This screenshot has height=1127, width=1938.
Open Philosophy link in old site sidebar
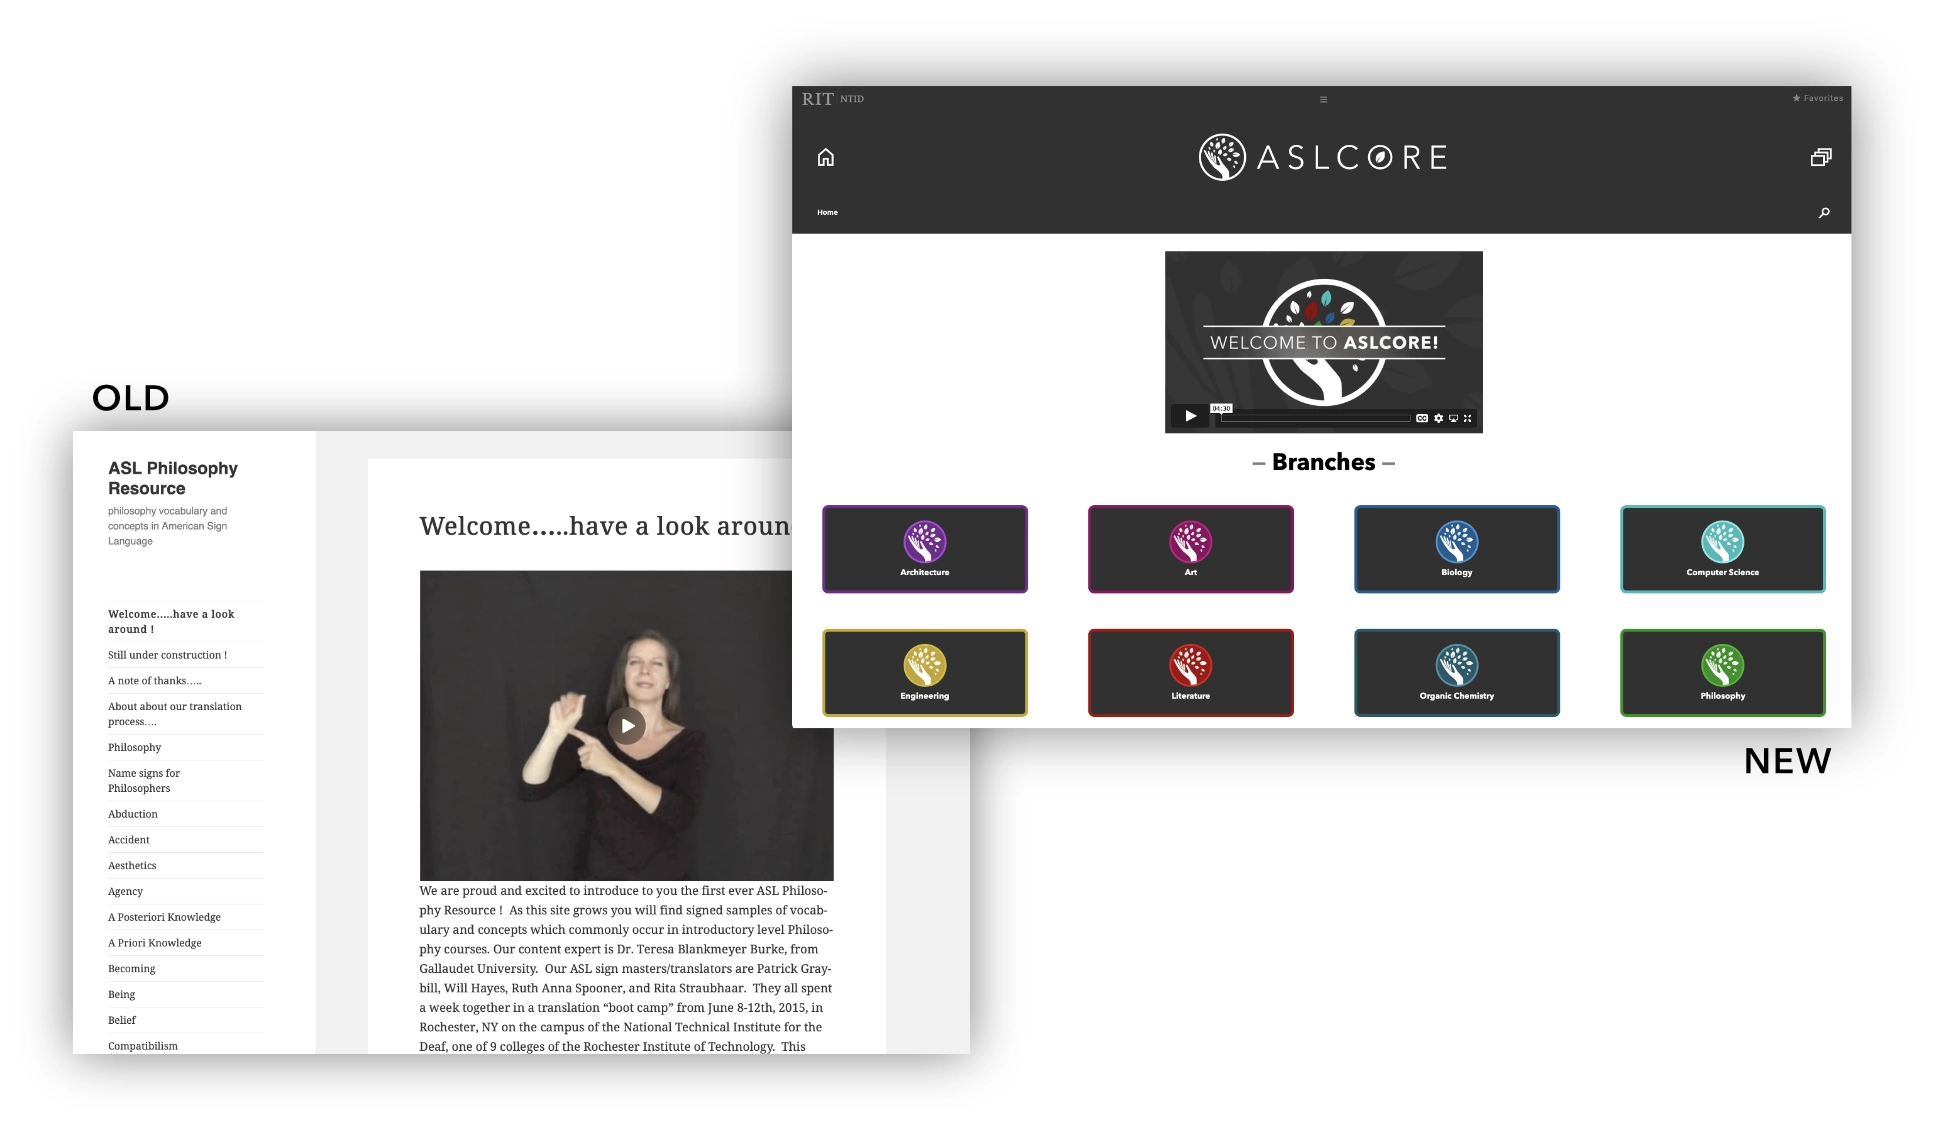[134, 747]
